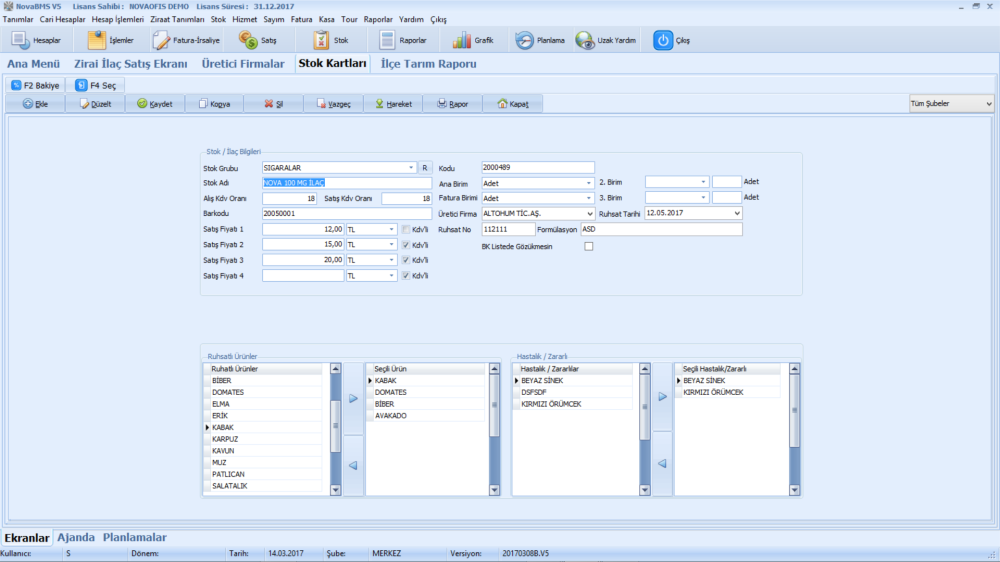Switch to Ajanda bottom tab

tap(76, 537)
